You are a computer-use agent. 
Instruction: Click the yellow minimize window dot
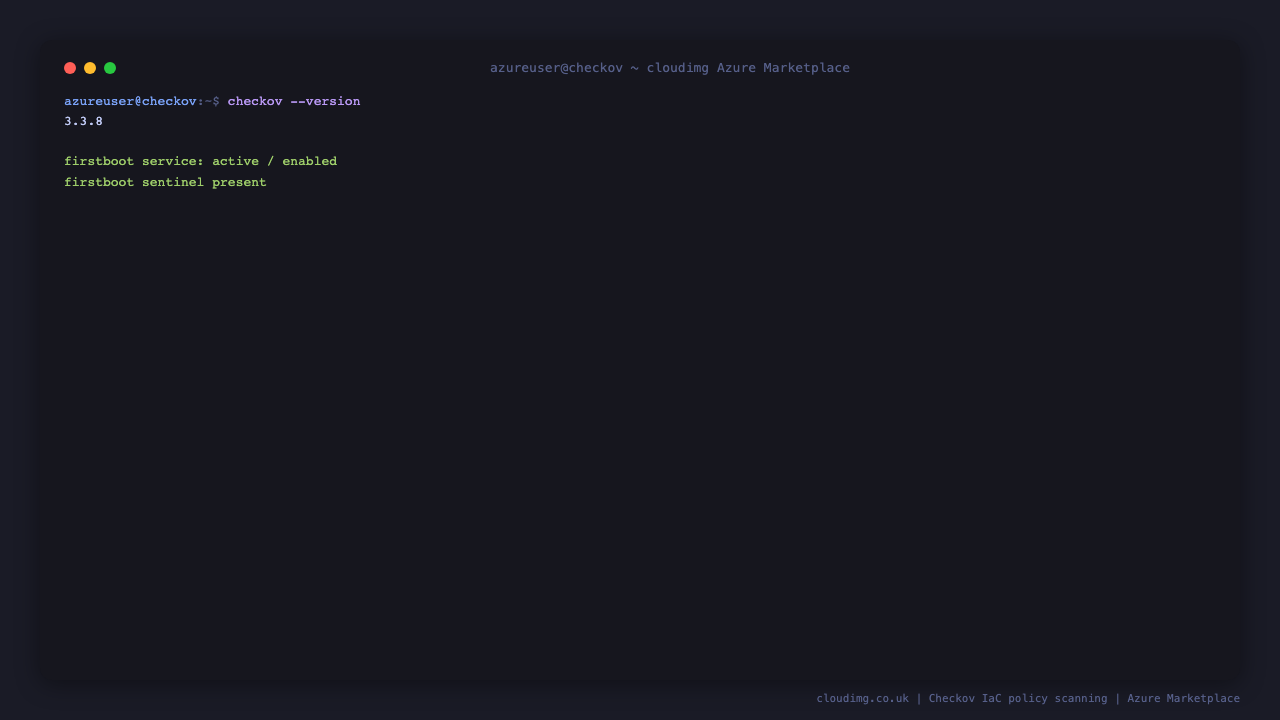(x=90, y=68)
